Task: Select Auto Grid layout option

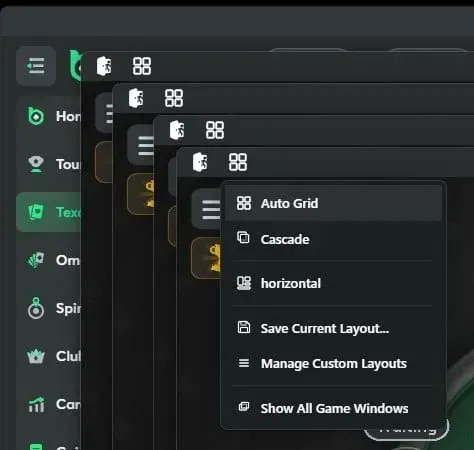Action: (x=333, y=203)
